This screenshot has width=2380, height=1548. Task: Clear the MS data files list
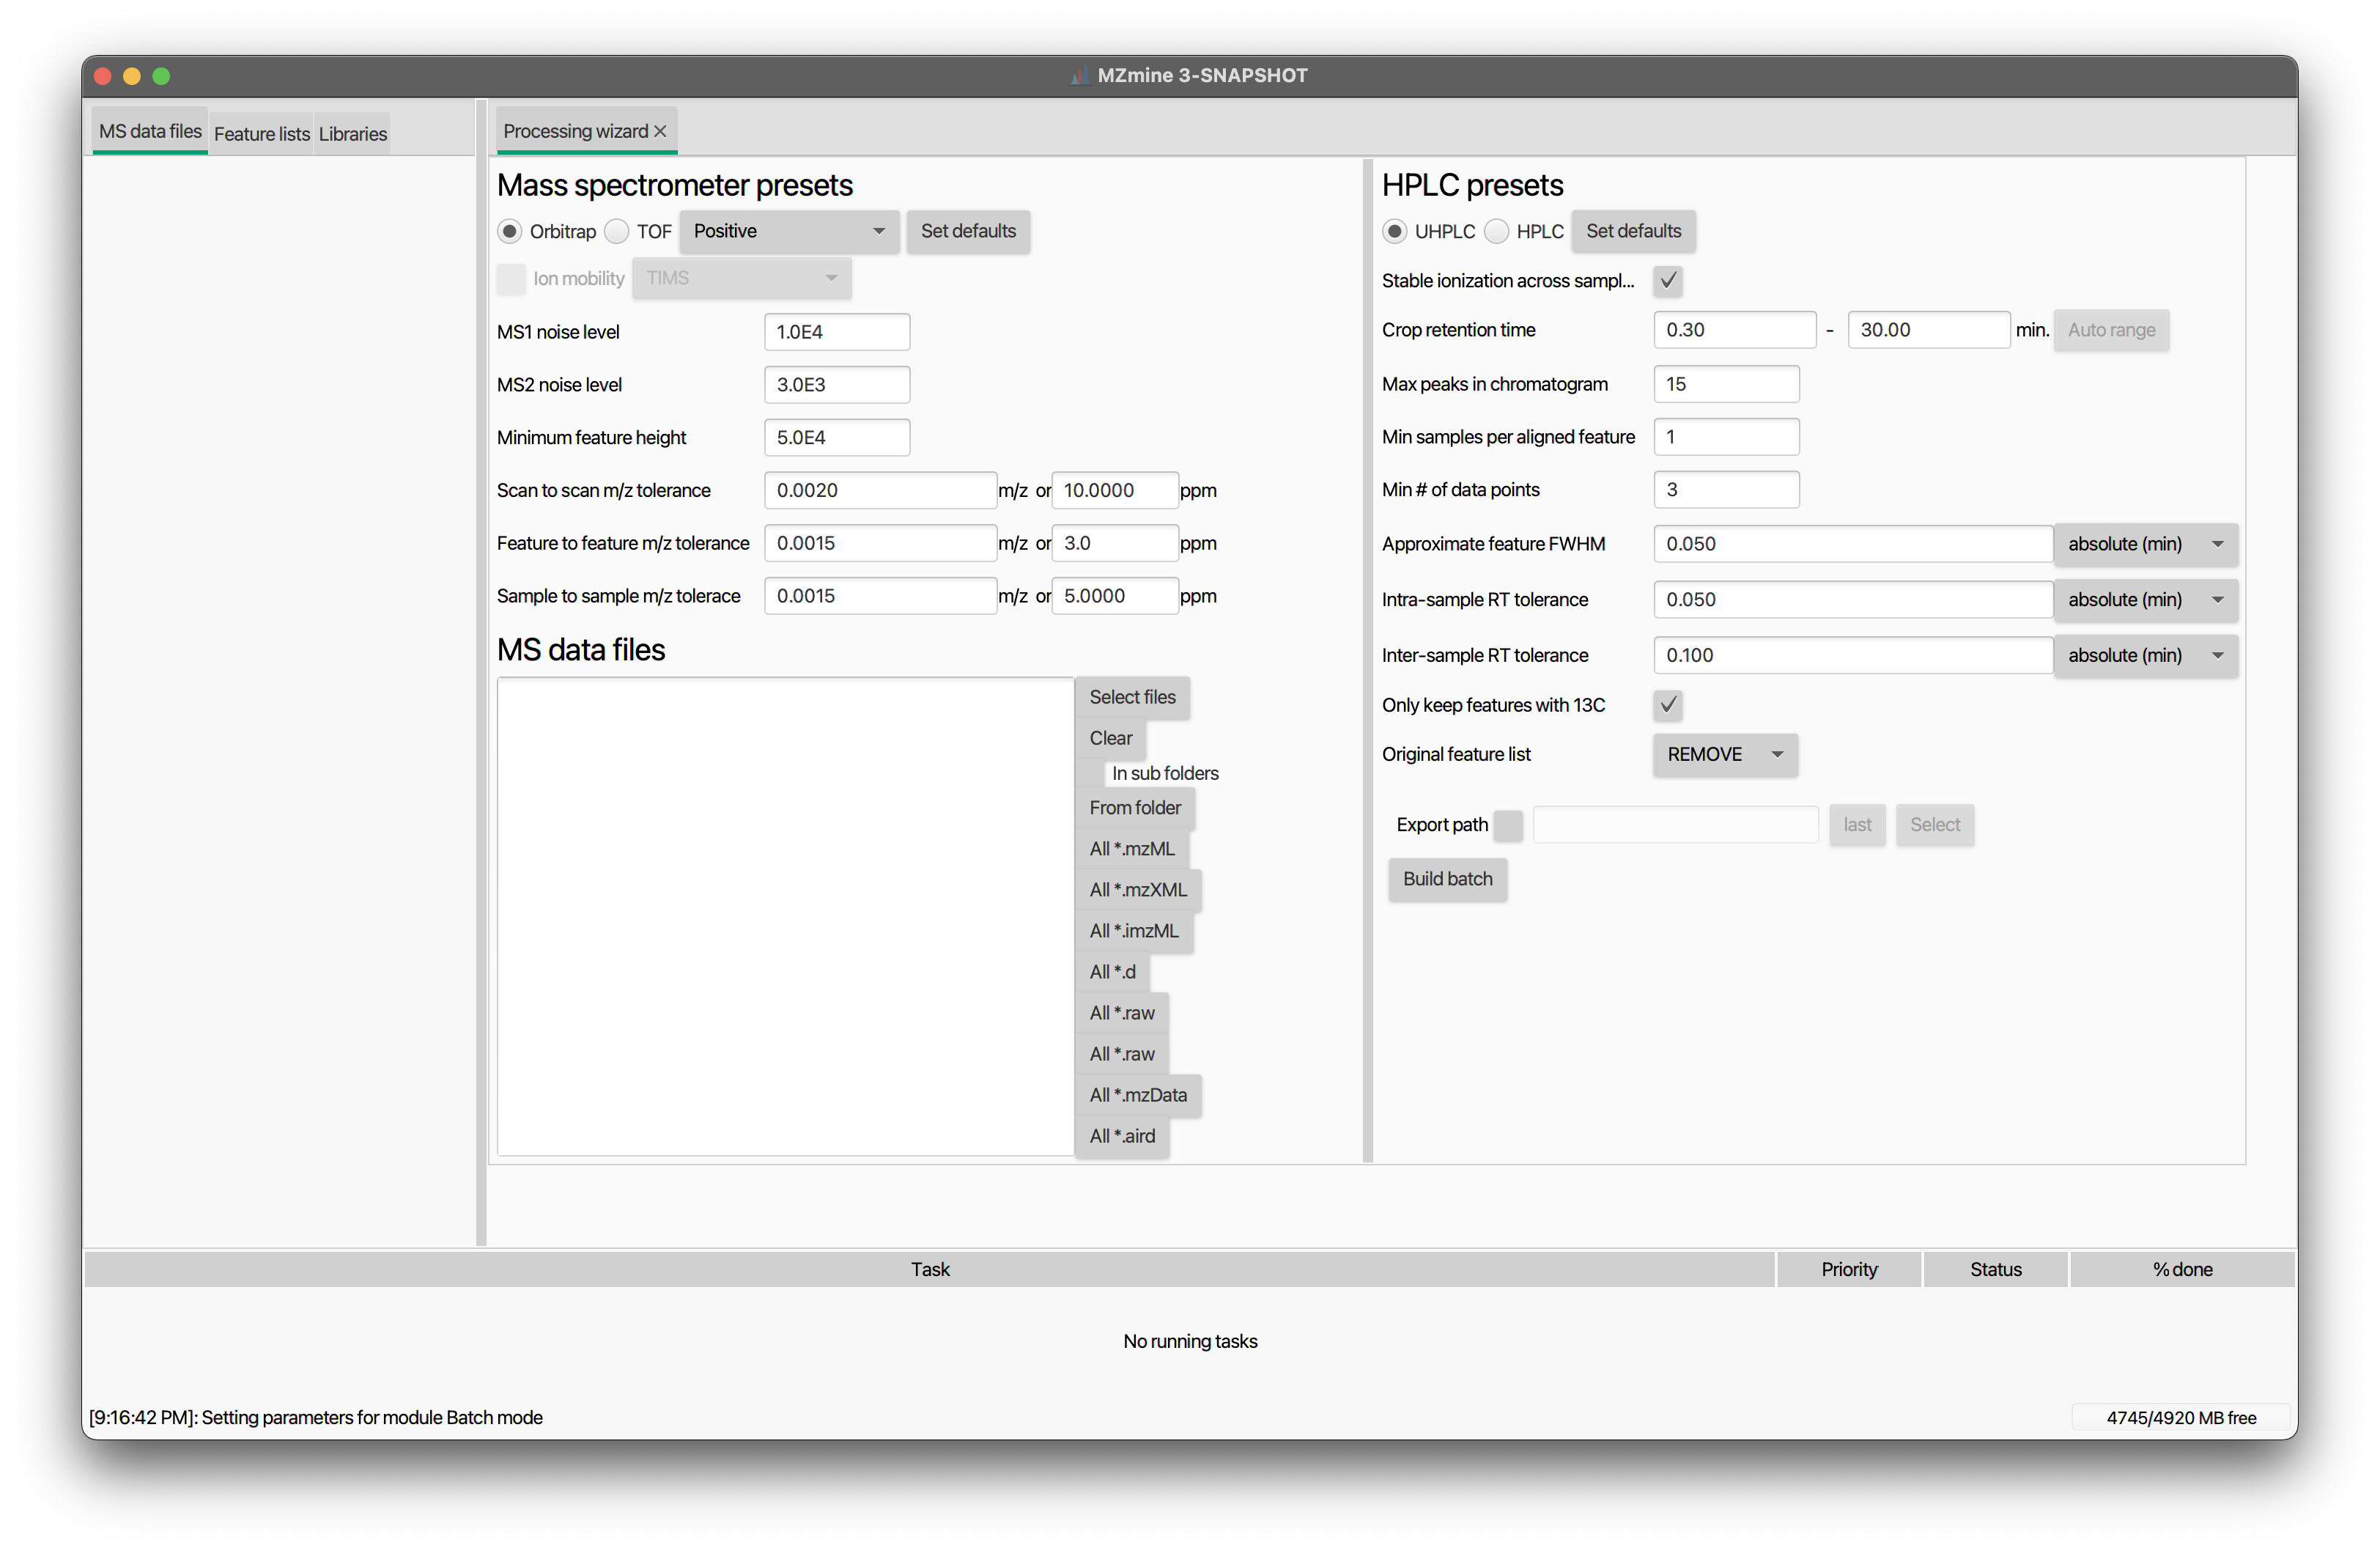[x=1110, y=738]
